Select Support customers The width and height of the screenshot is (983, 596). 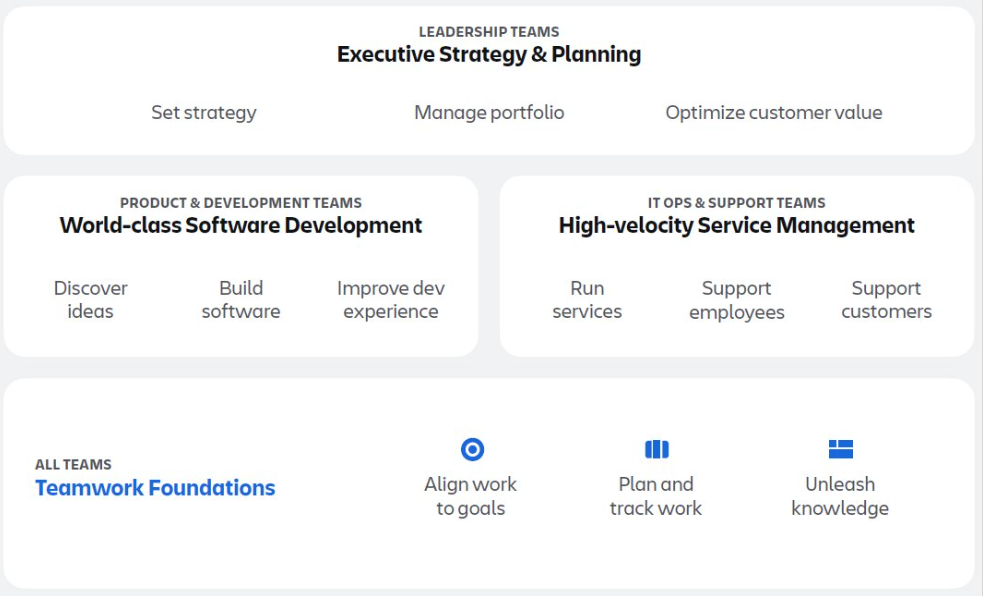[x=886, y=300]
